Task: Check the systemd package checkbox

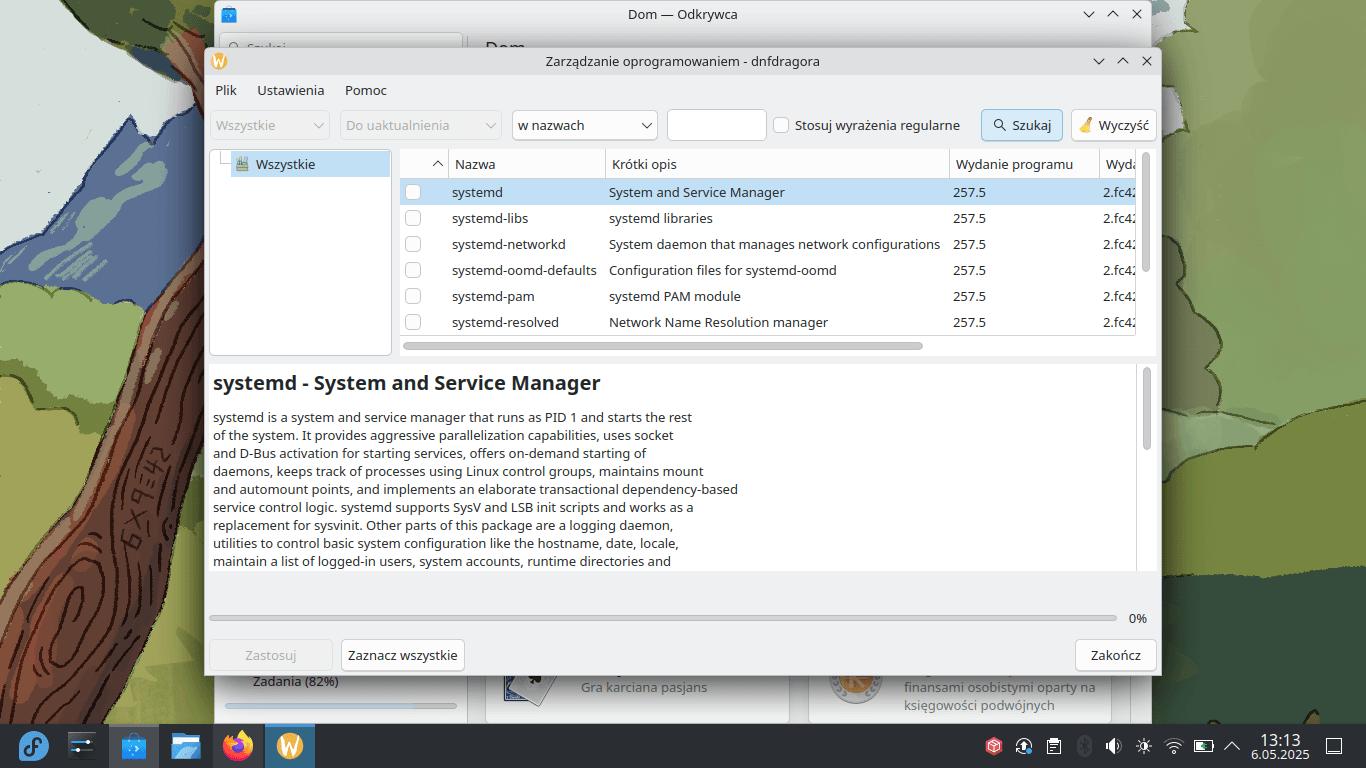Action: coord(413,192)
